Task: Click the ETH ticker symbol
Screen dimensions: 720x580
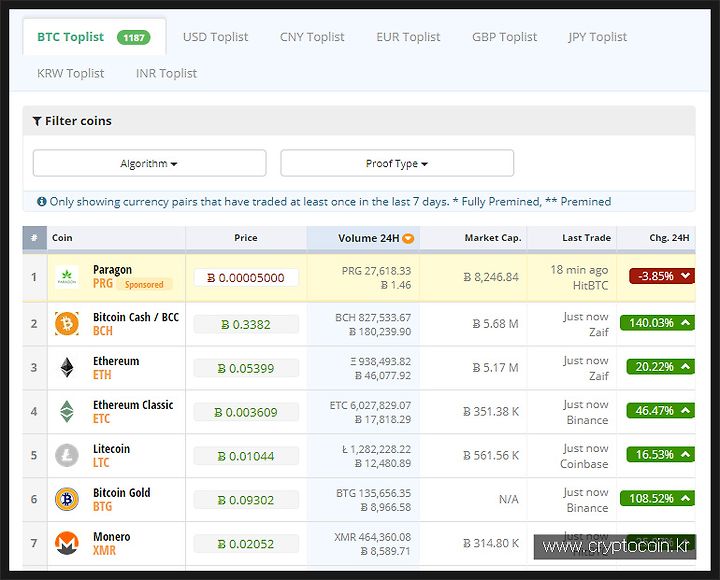Action: [x=102, y=375]
